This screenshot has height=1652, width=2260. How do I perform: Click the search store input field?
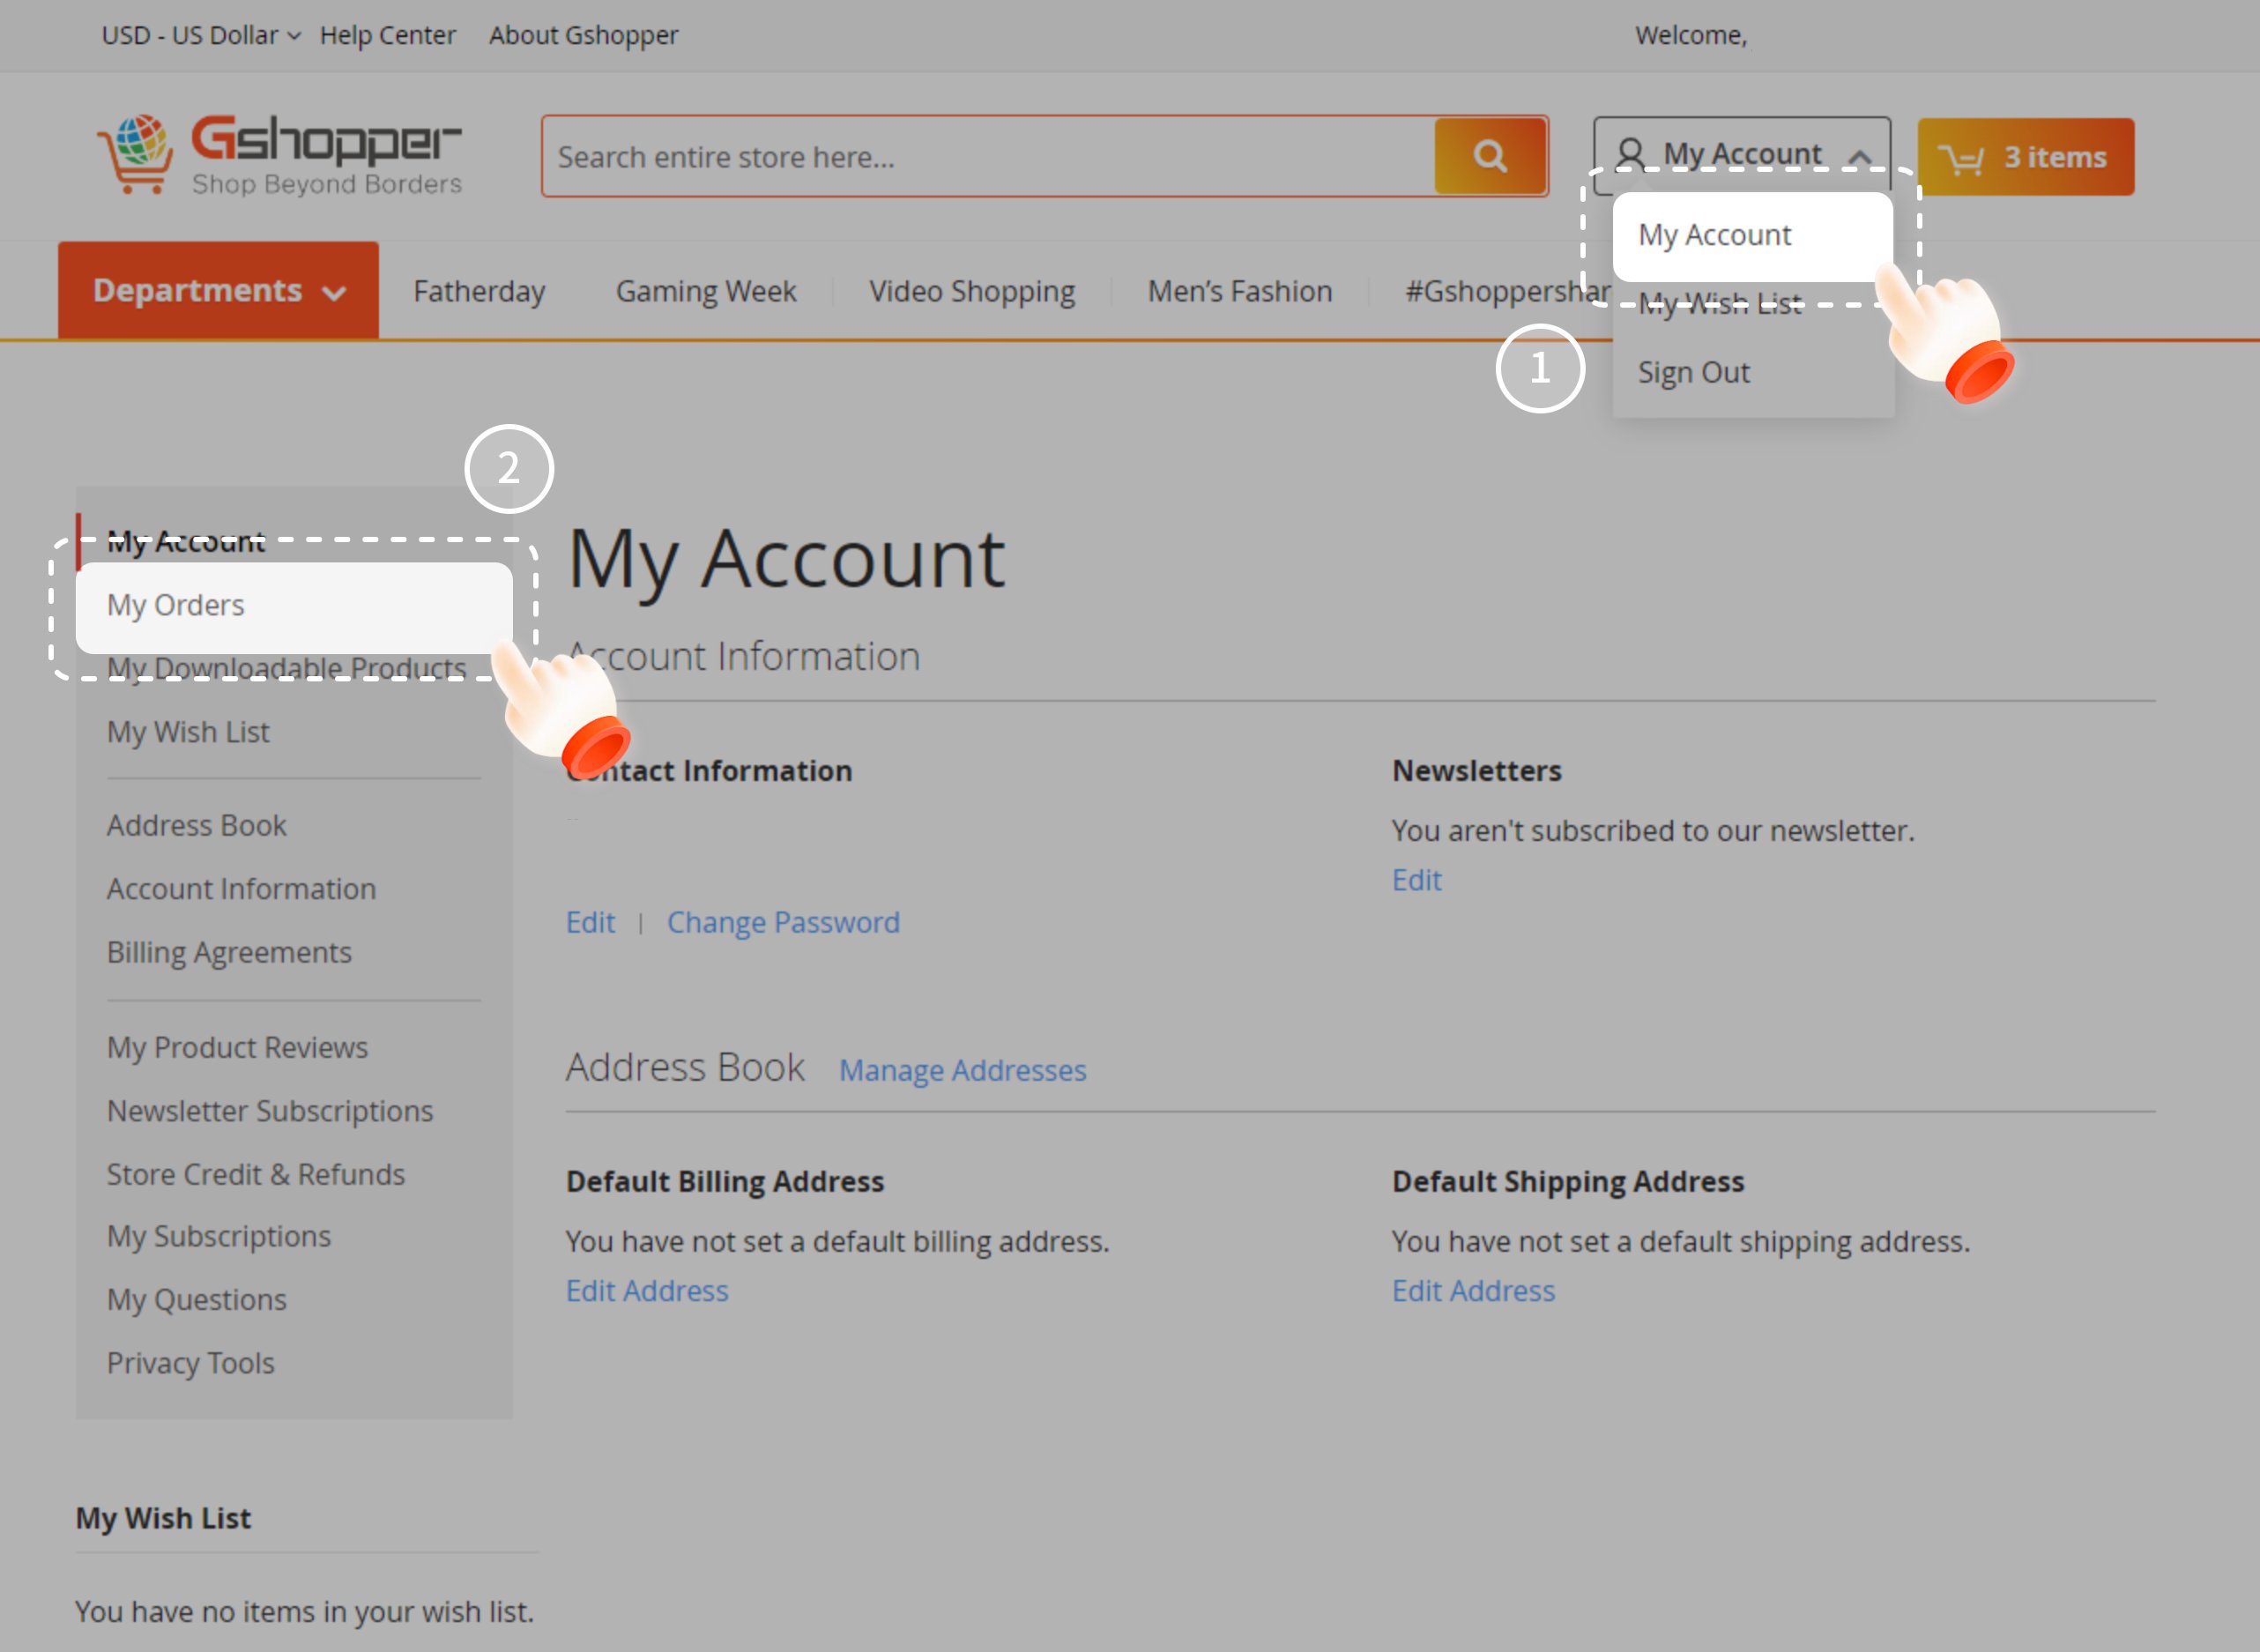click(988, 157)
